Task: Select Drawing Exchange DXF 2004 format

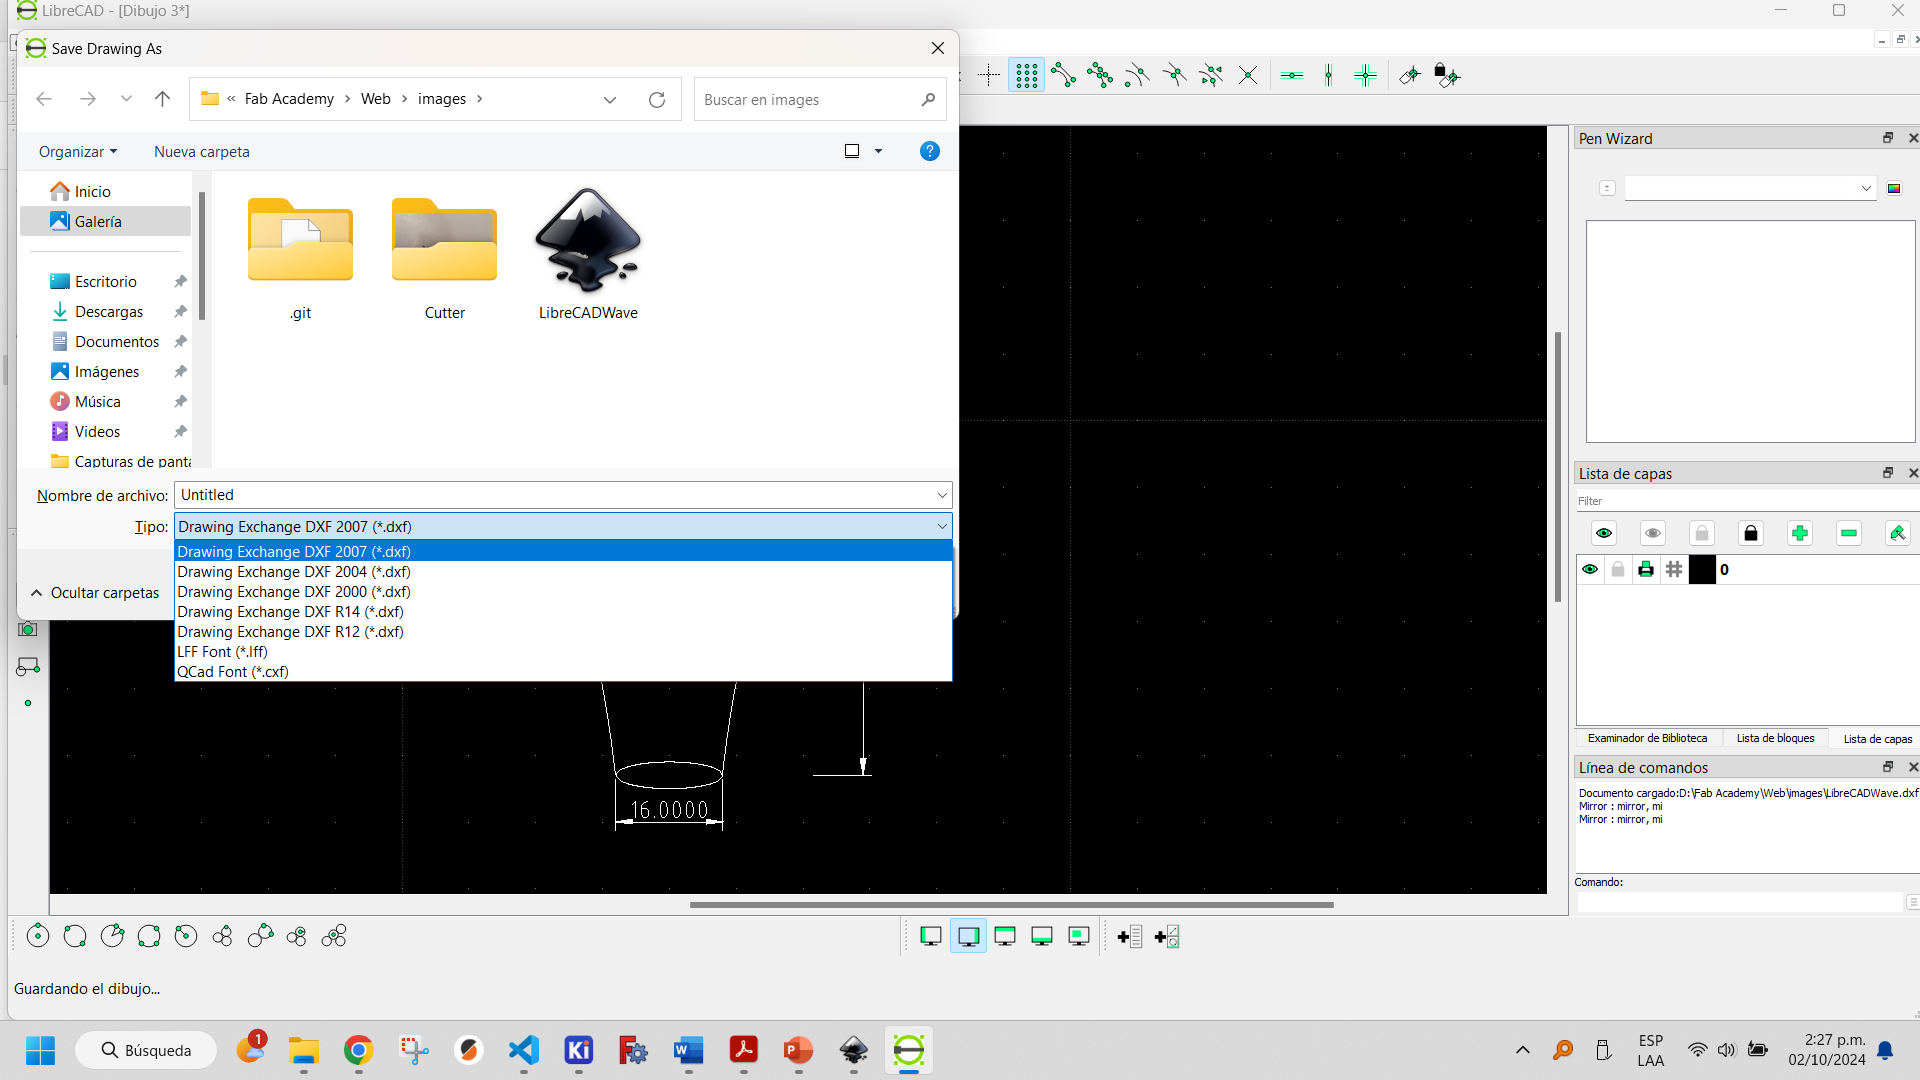Action: coord(563,572)
